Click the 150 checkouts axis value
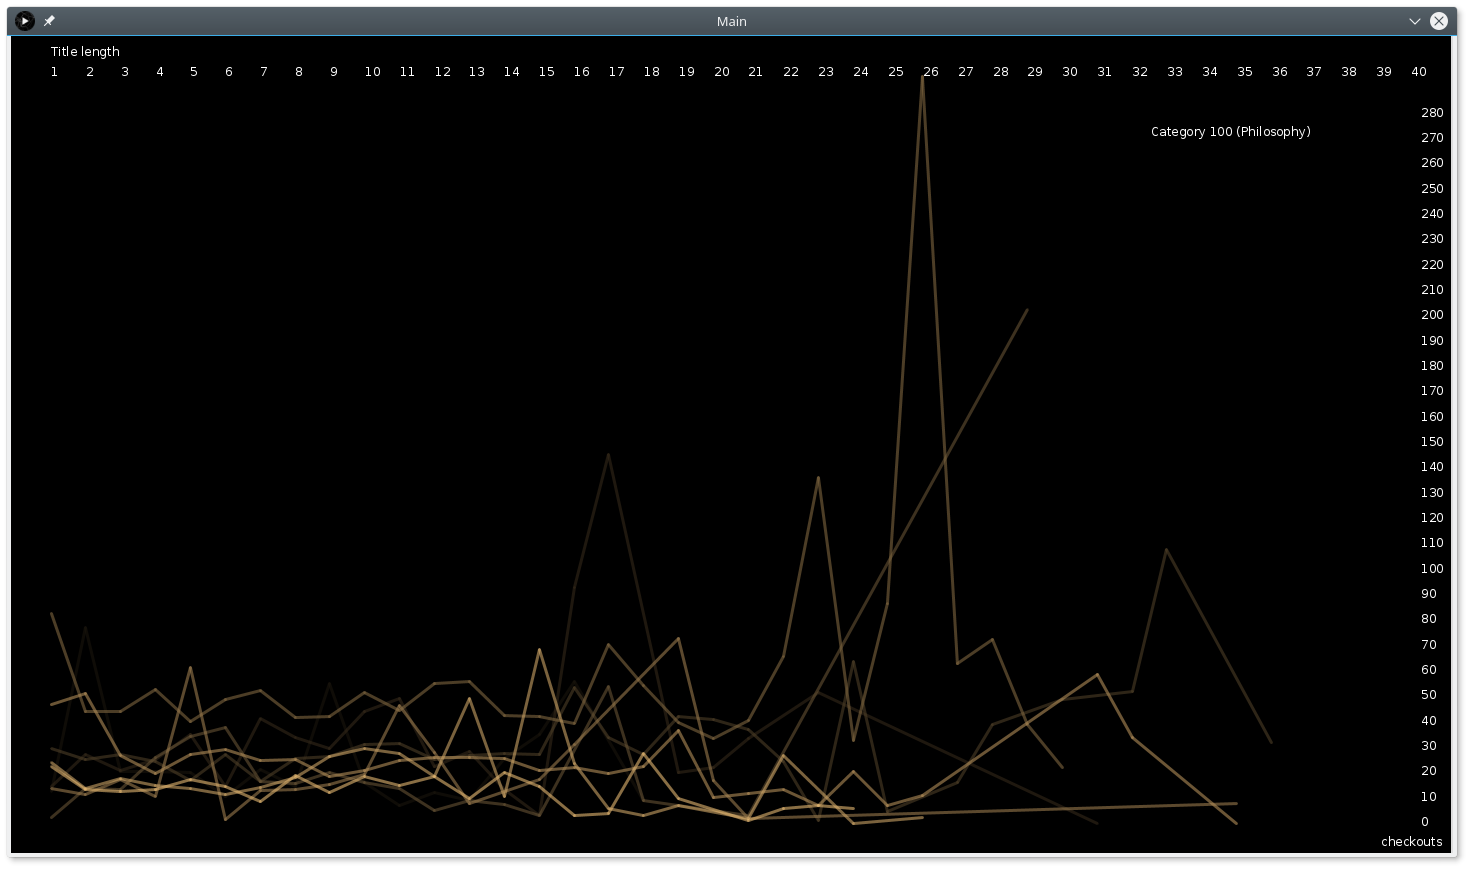This screenshot has height=870, width=1470. tap(1432, 442)
